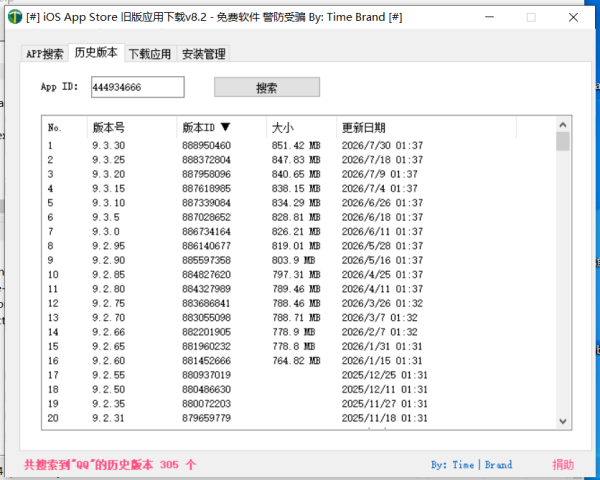Sort by the 更新日期 column header
Viewport: 600px width, 480px height.
pos(426,127)
